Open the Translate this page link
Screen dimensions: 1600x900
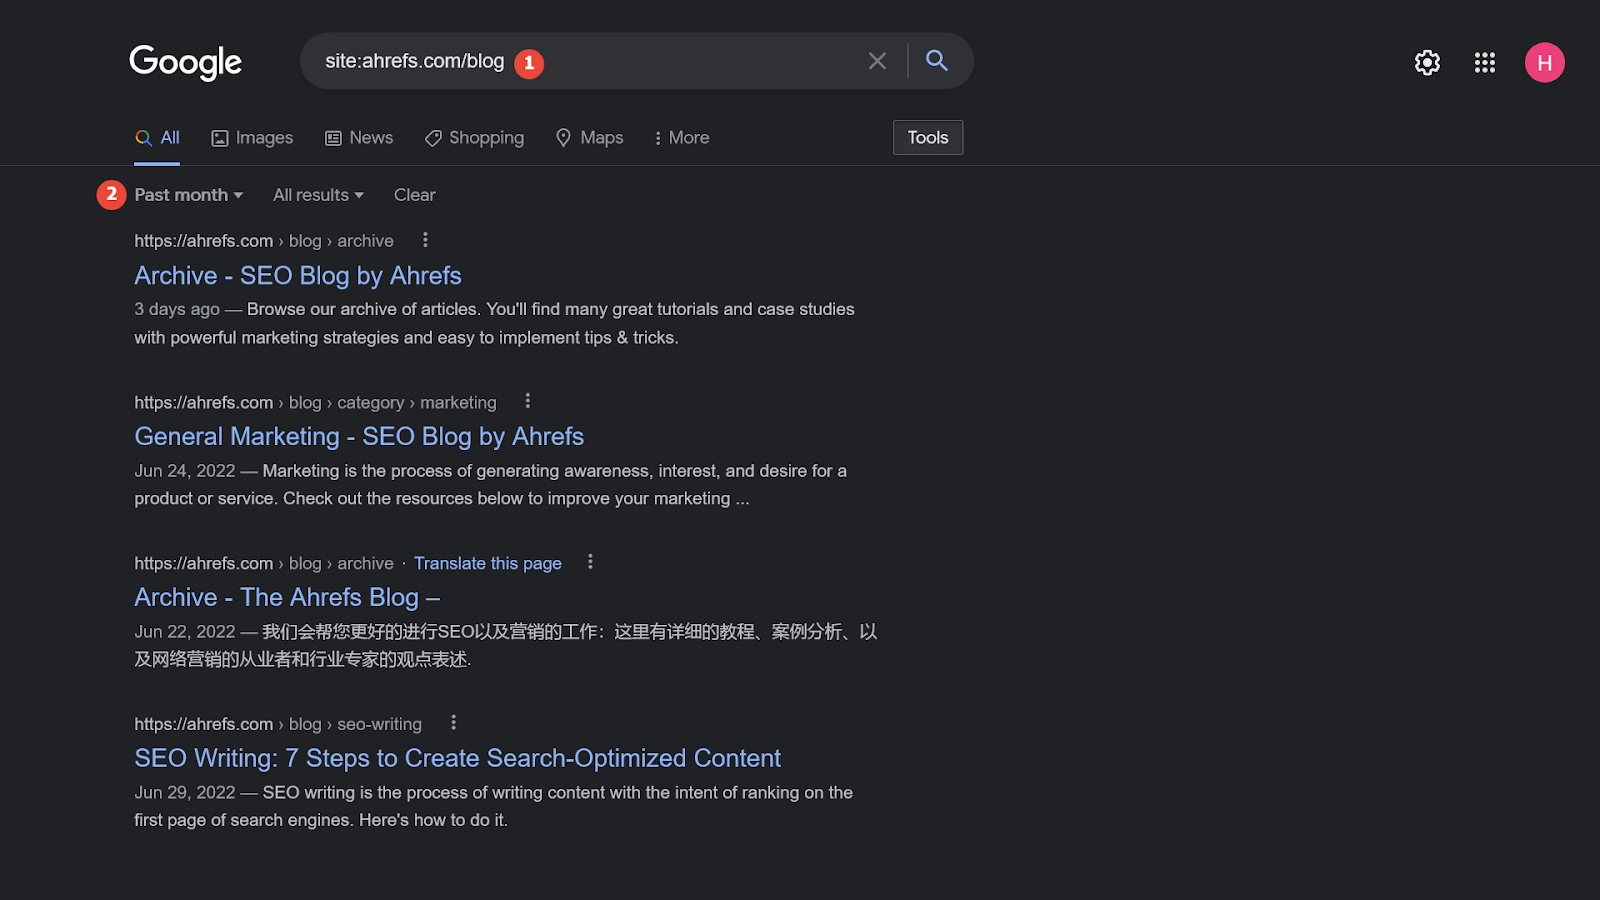[488, 563]
